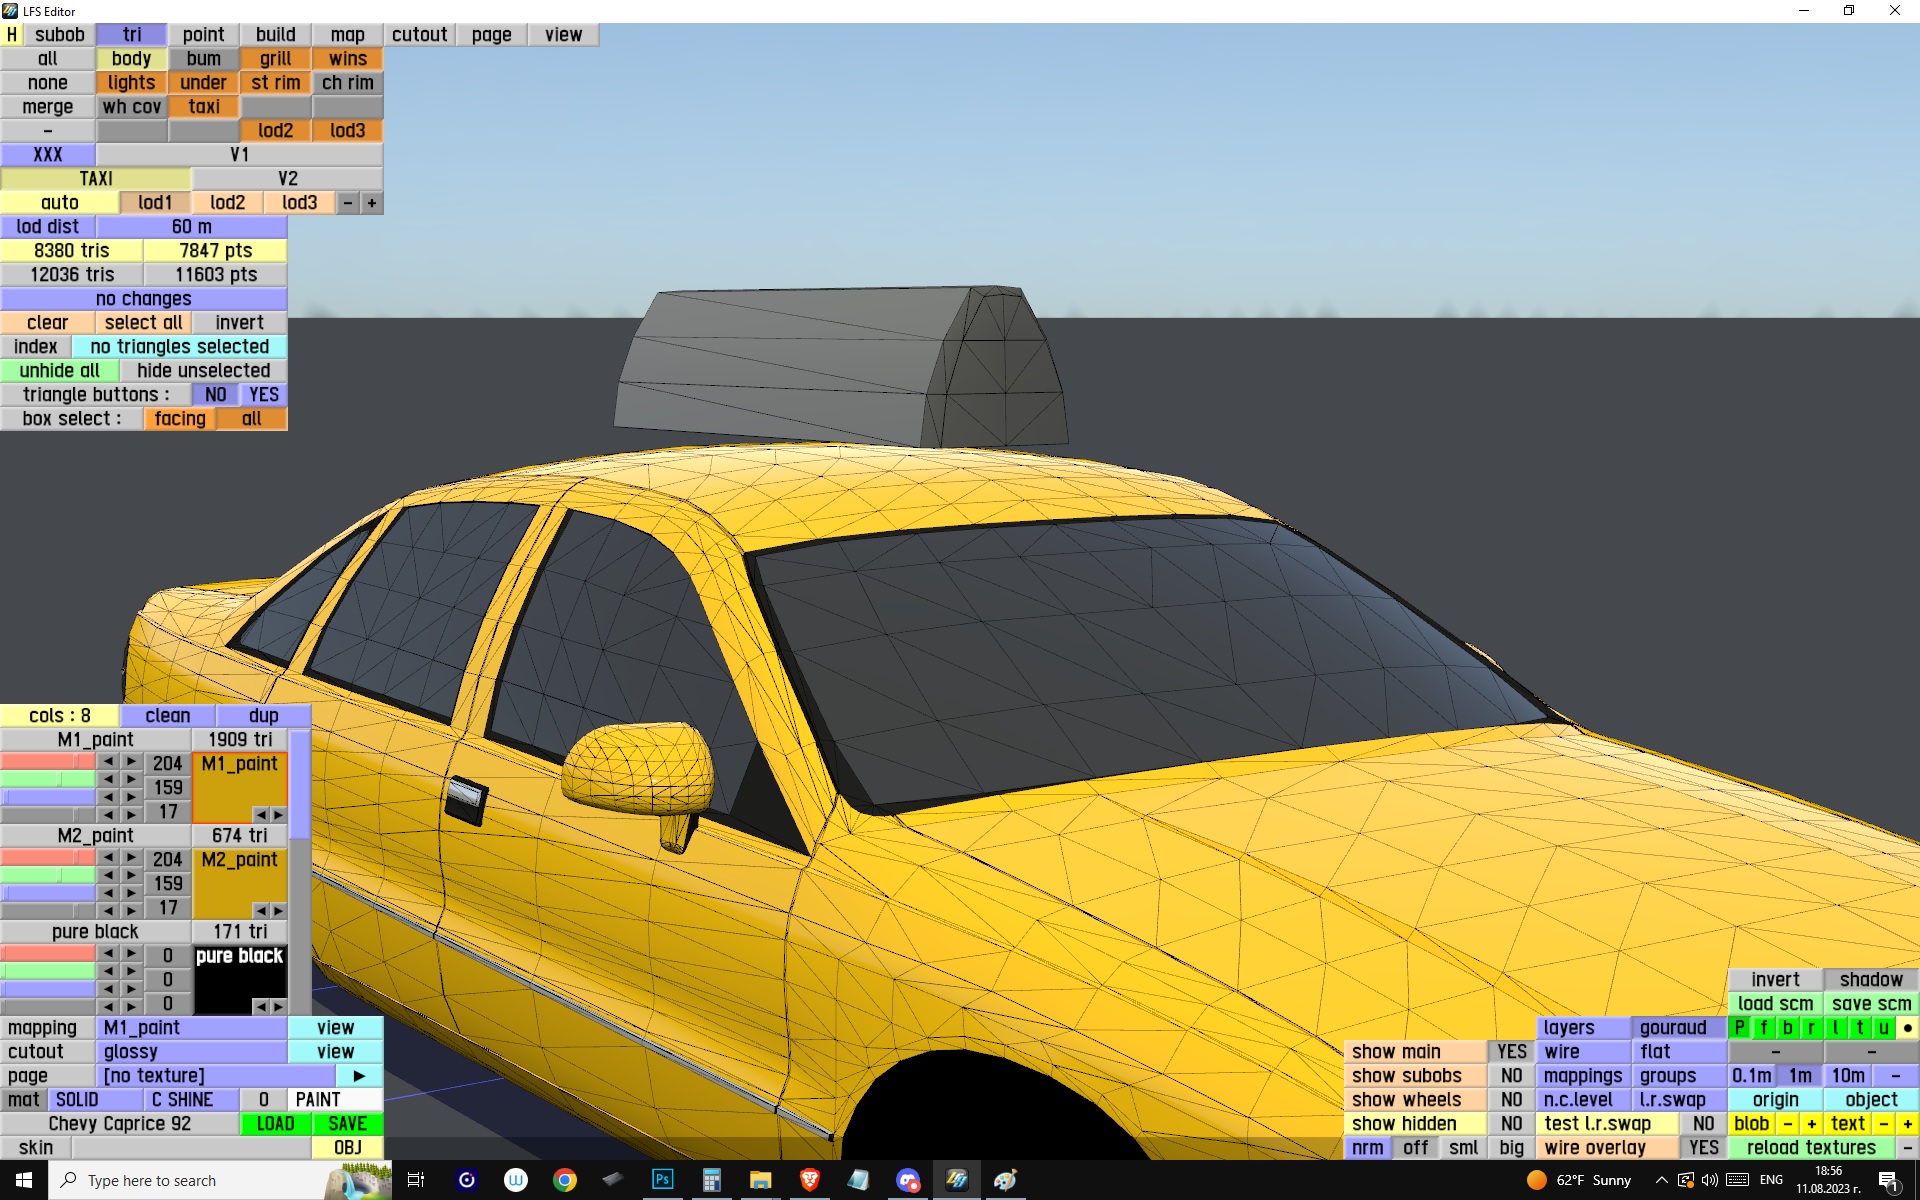Click the green SAVE button
Viewport: 1920px width, 1200px height.
[347, 1124]
